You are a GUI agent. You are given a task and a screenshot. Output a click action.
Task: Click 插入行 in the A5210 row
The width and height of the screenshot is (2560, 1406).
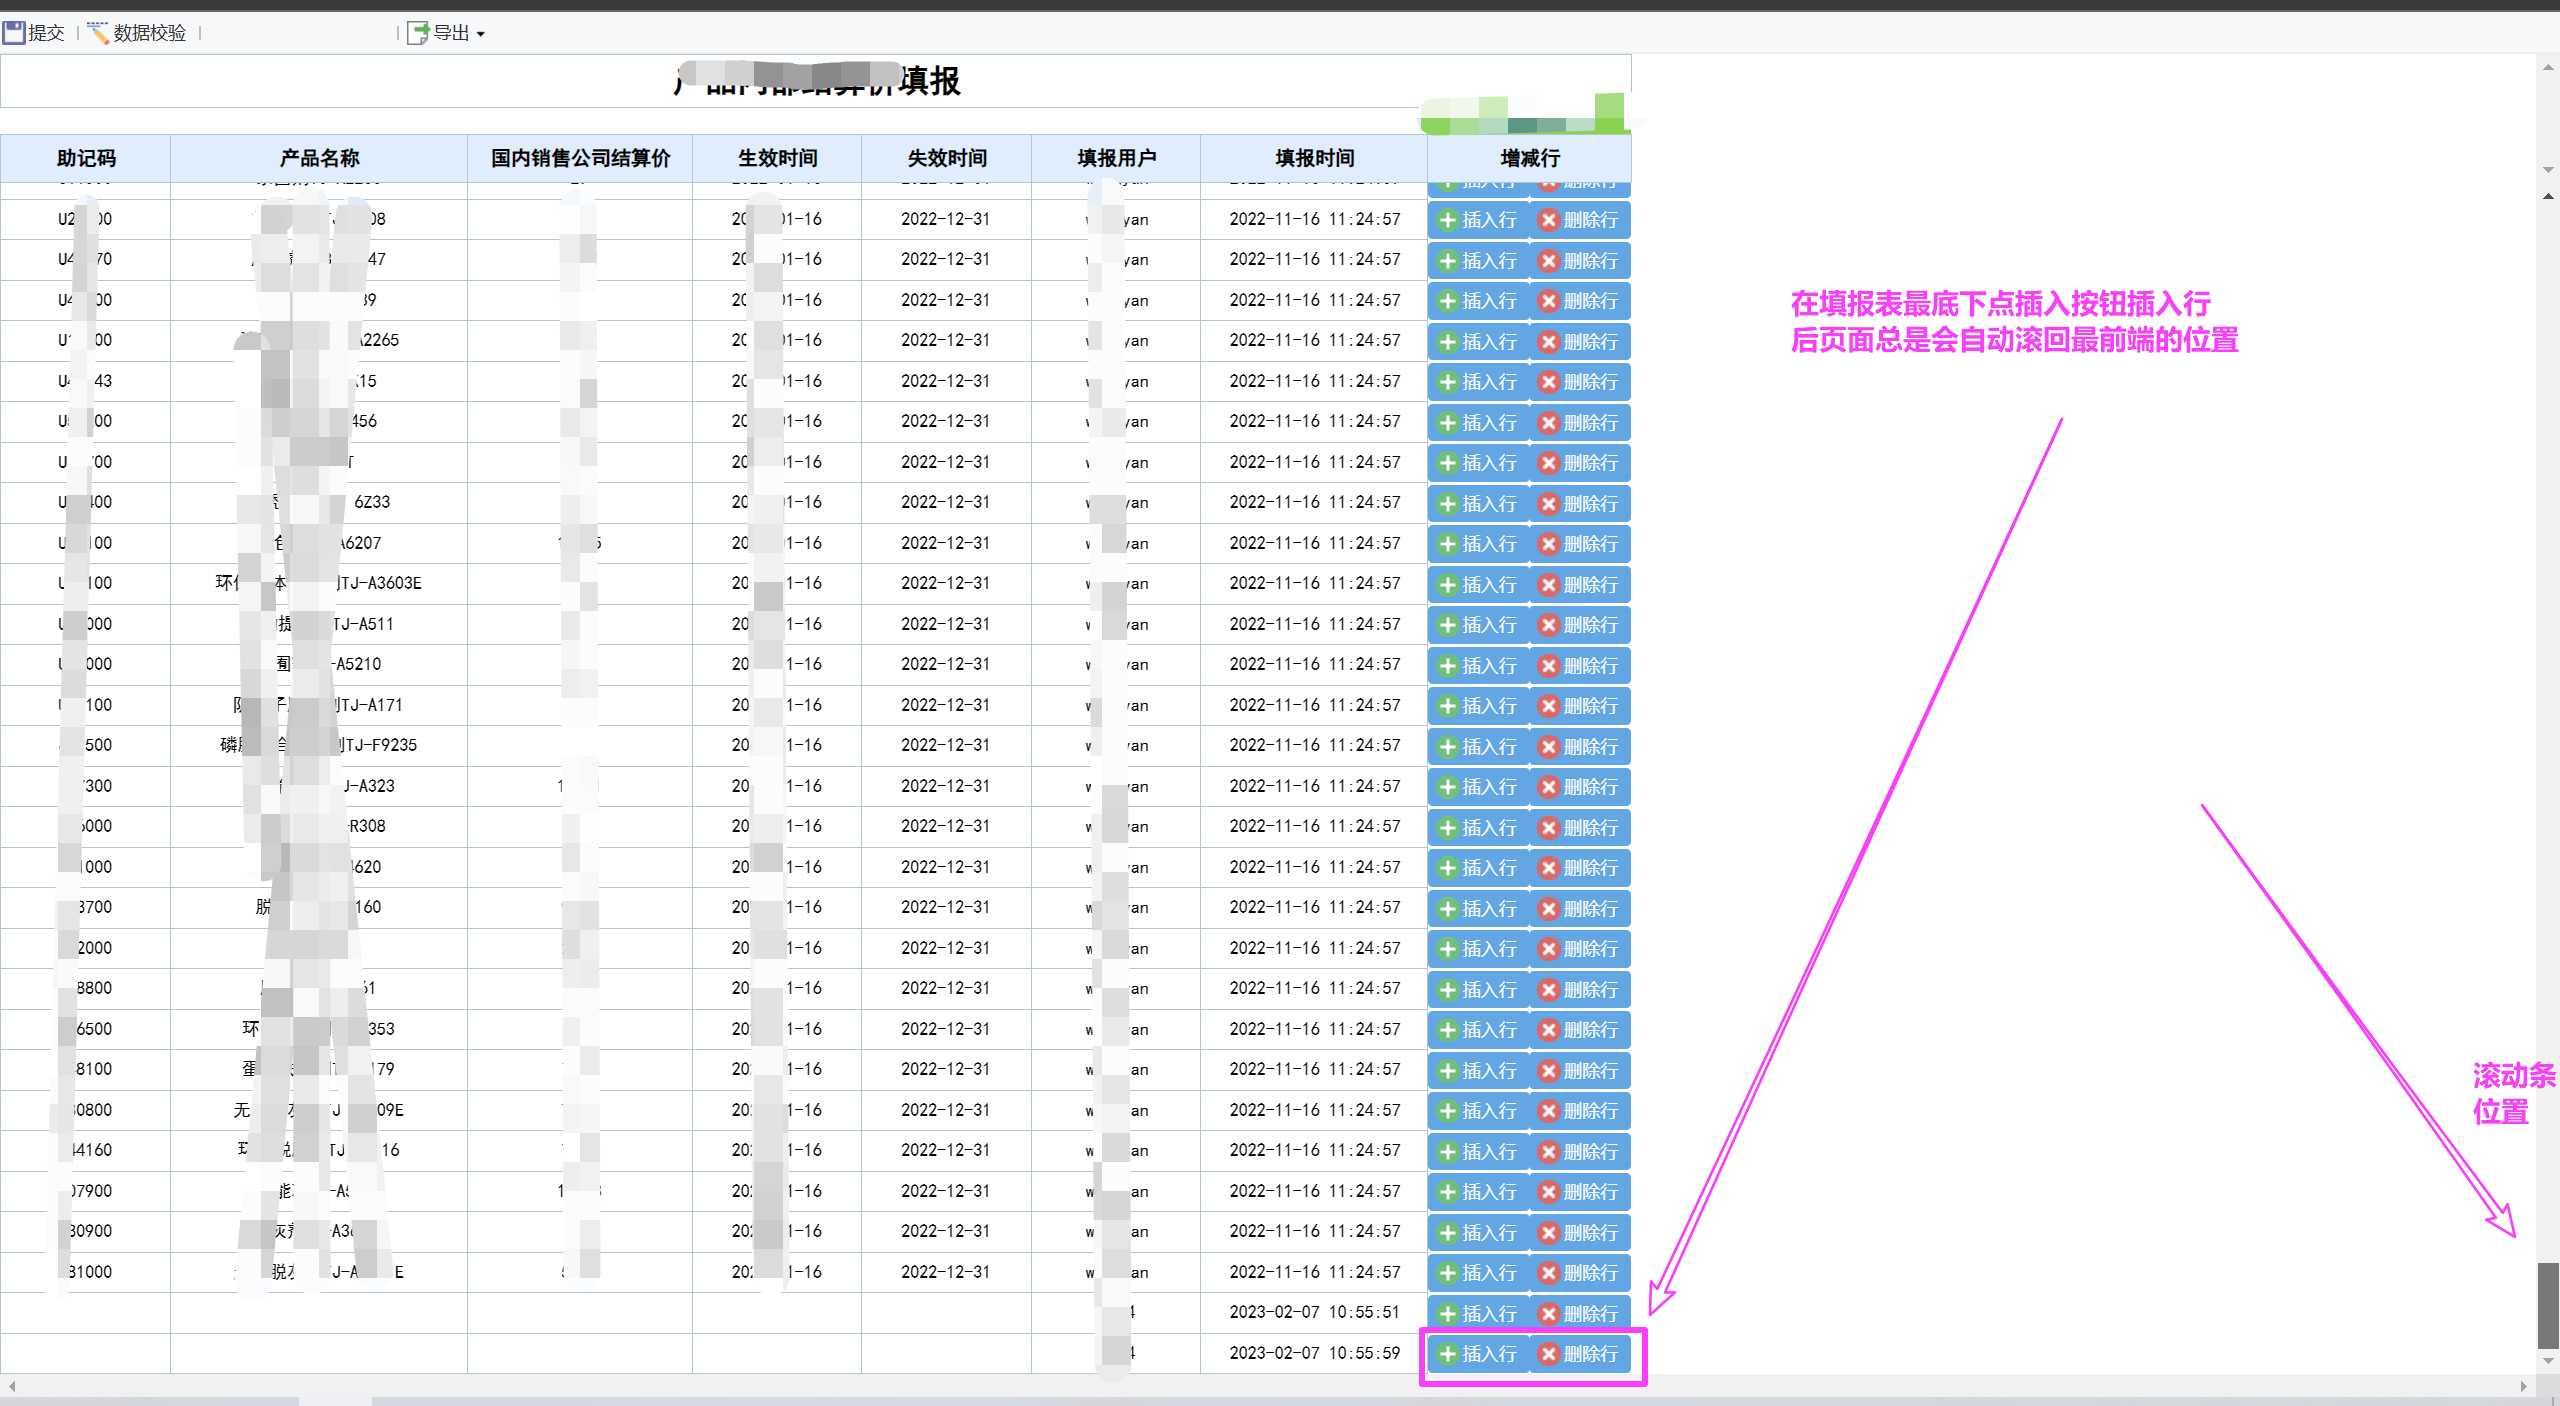pos(1478,666)
